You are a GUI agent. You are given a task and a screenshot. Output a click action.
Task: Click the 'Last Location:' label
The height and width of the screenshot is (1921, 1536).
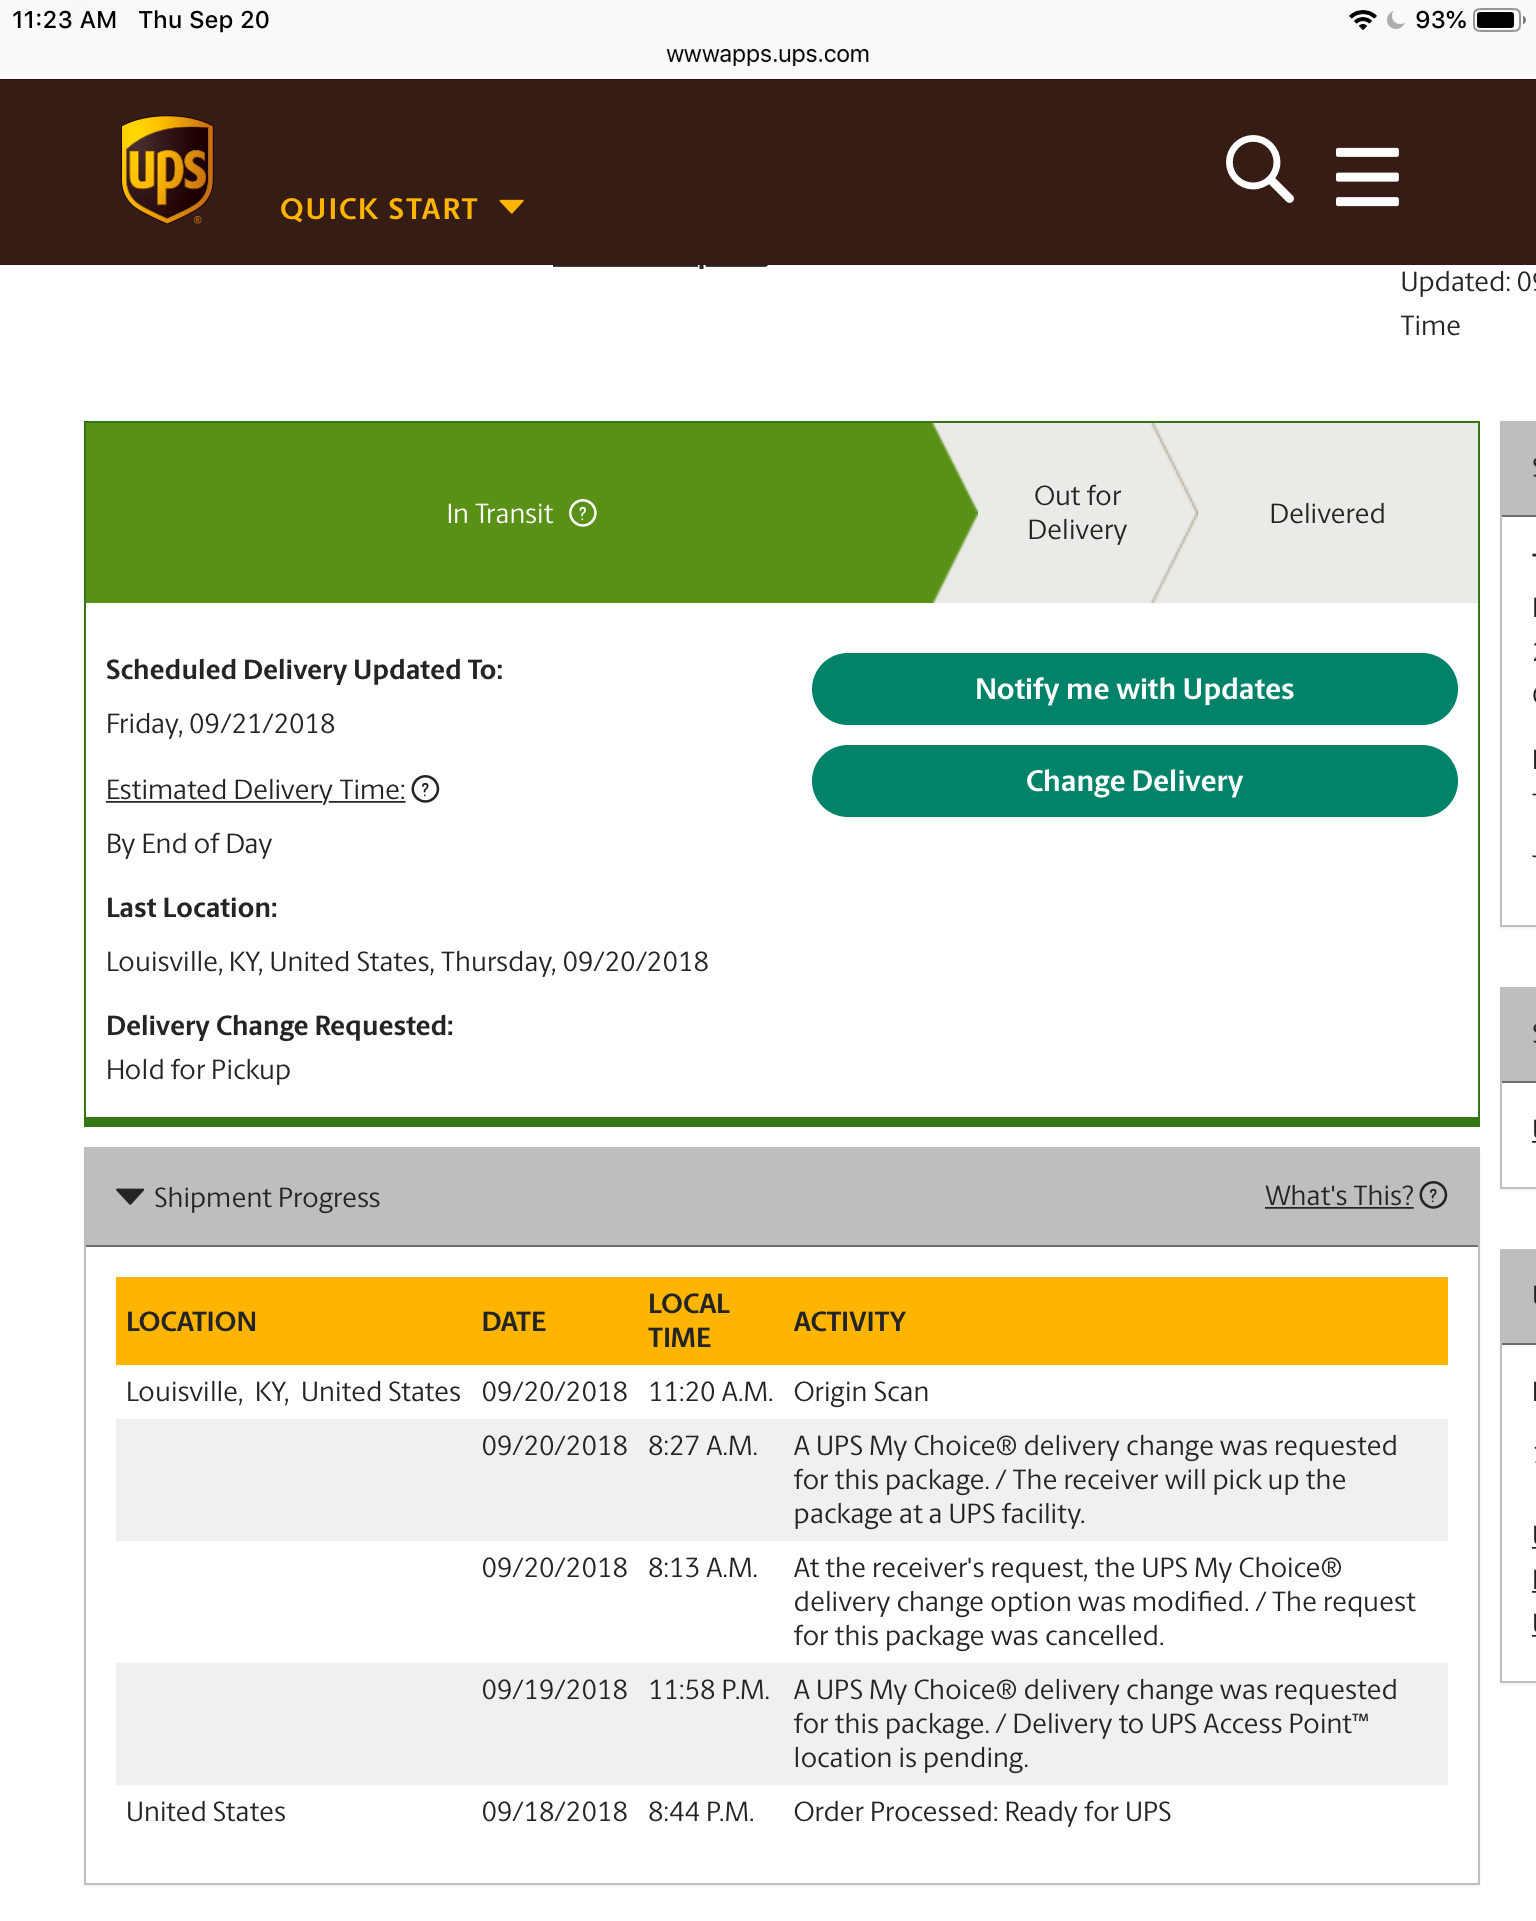pyautogui.click(x=192, y=907)
